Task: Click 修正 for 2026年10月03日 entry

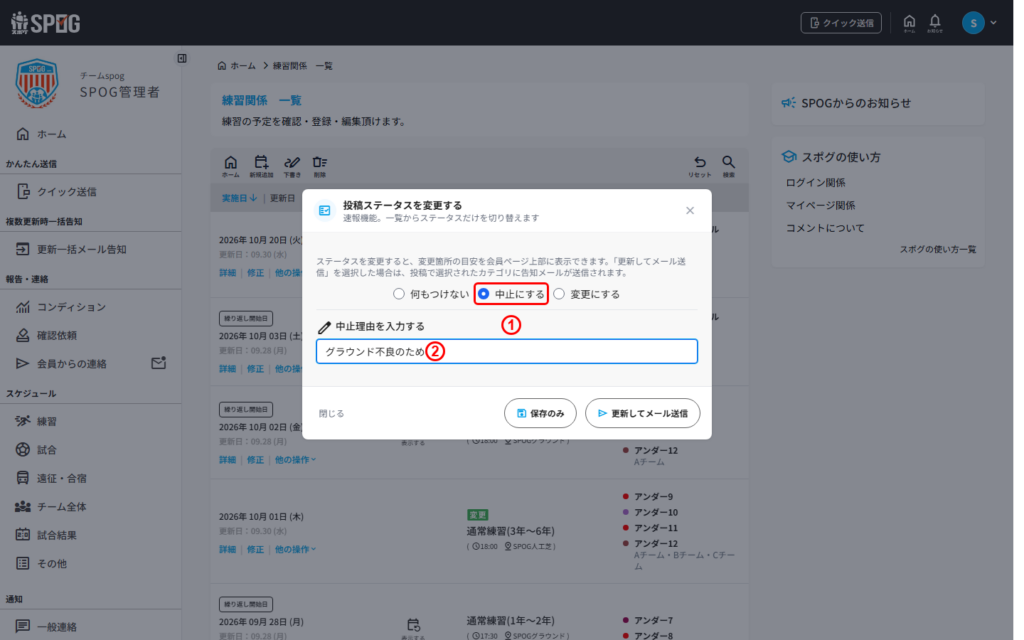Action: tap(255, 369)
